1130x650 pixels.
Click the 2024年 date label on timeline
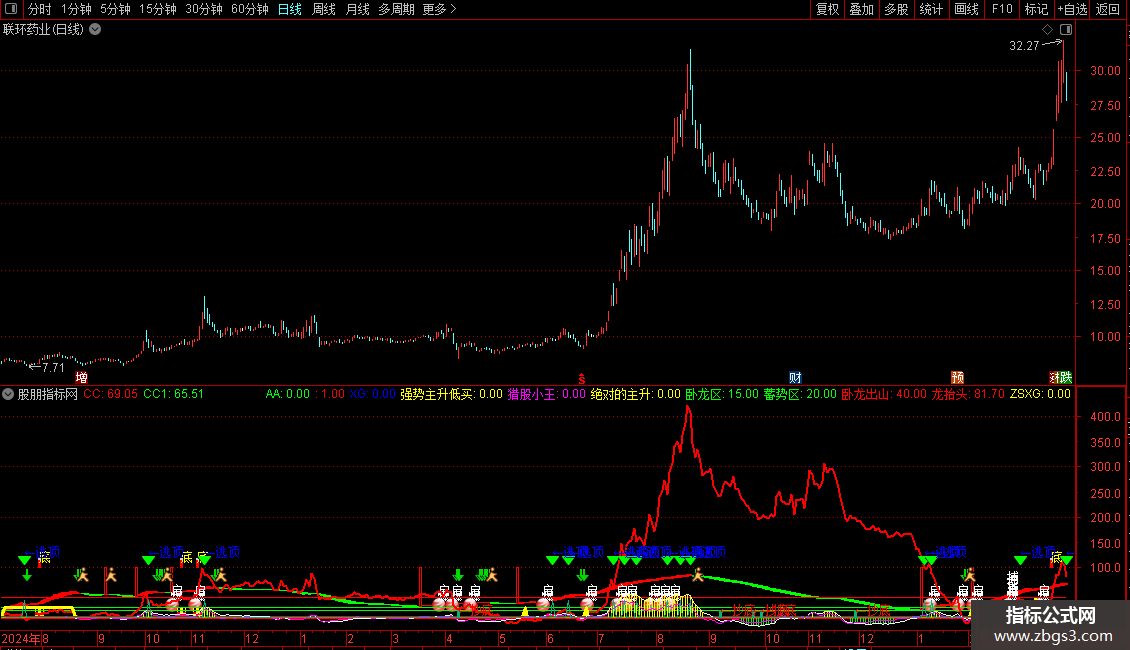click(x=21, y=638)
